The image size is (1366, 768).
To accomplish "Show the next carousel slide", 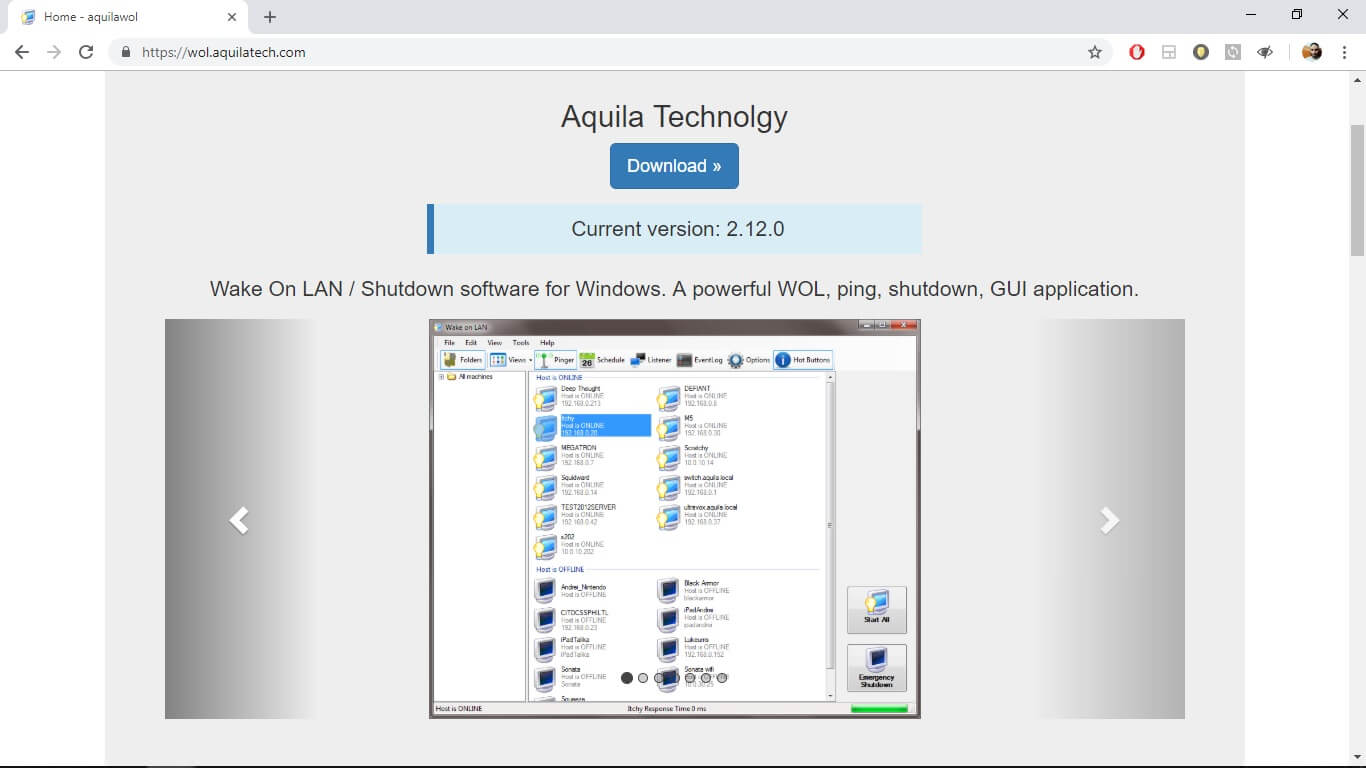I will click(x=1109, y=520).
